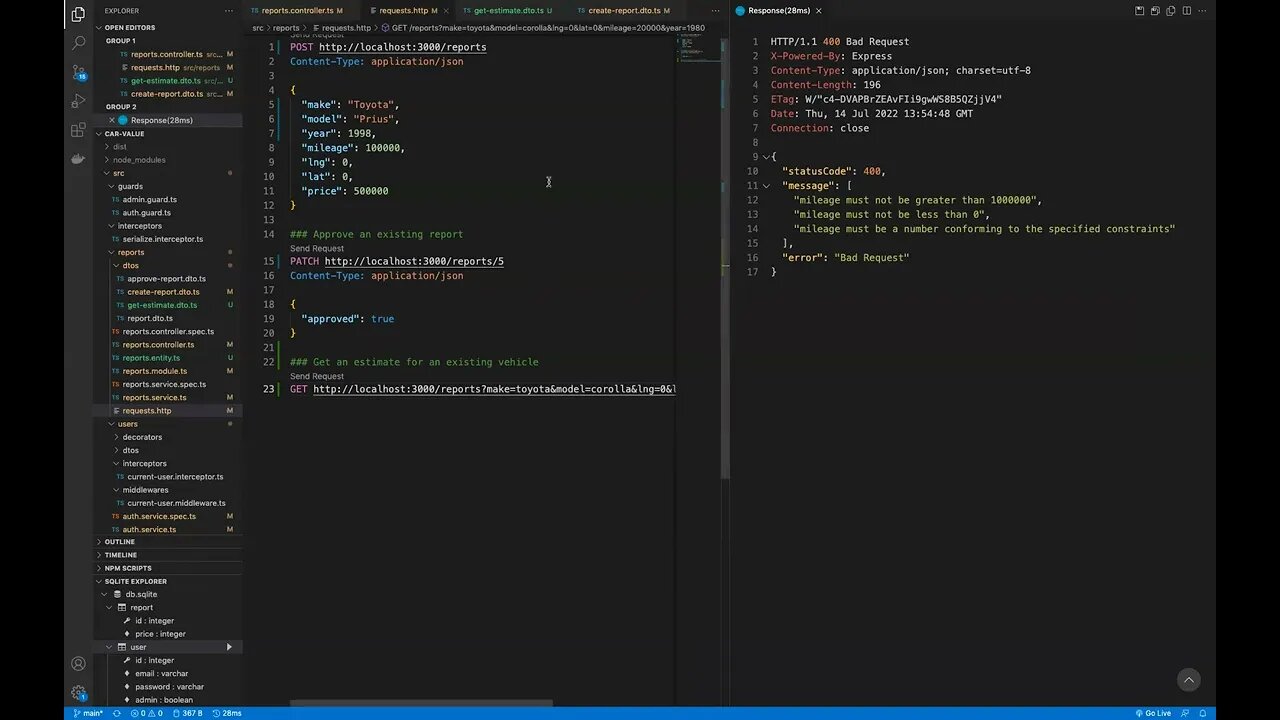Image resolution: width=1280 pixels, height=720 pixels.
Task: Open more actions ellipsis in left editor group
Action: tap(715, 11)
